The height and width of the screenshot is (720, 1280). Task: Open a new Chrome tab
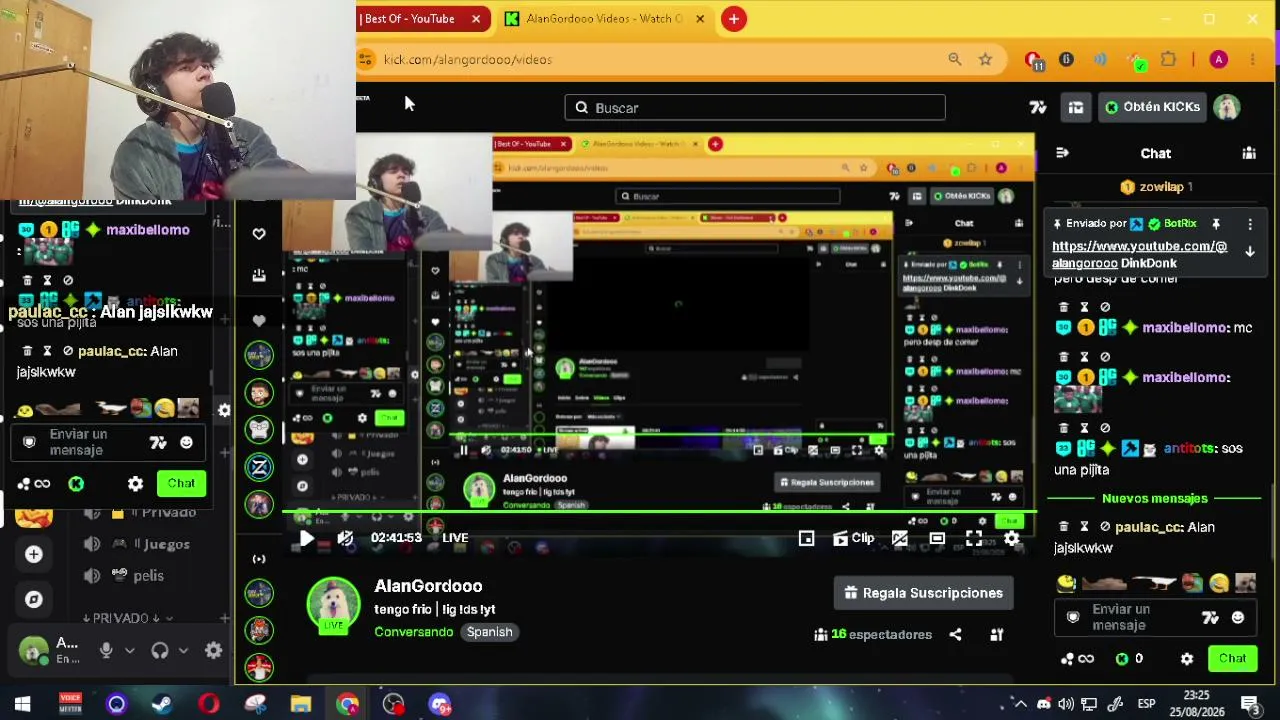coord(734,18)
